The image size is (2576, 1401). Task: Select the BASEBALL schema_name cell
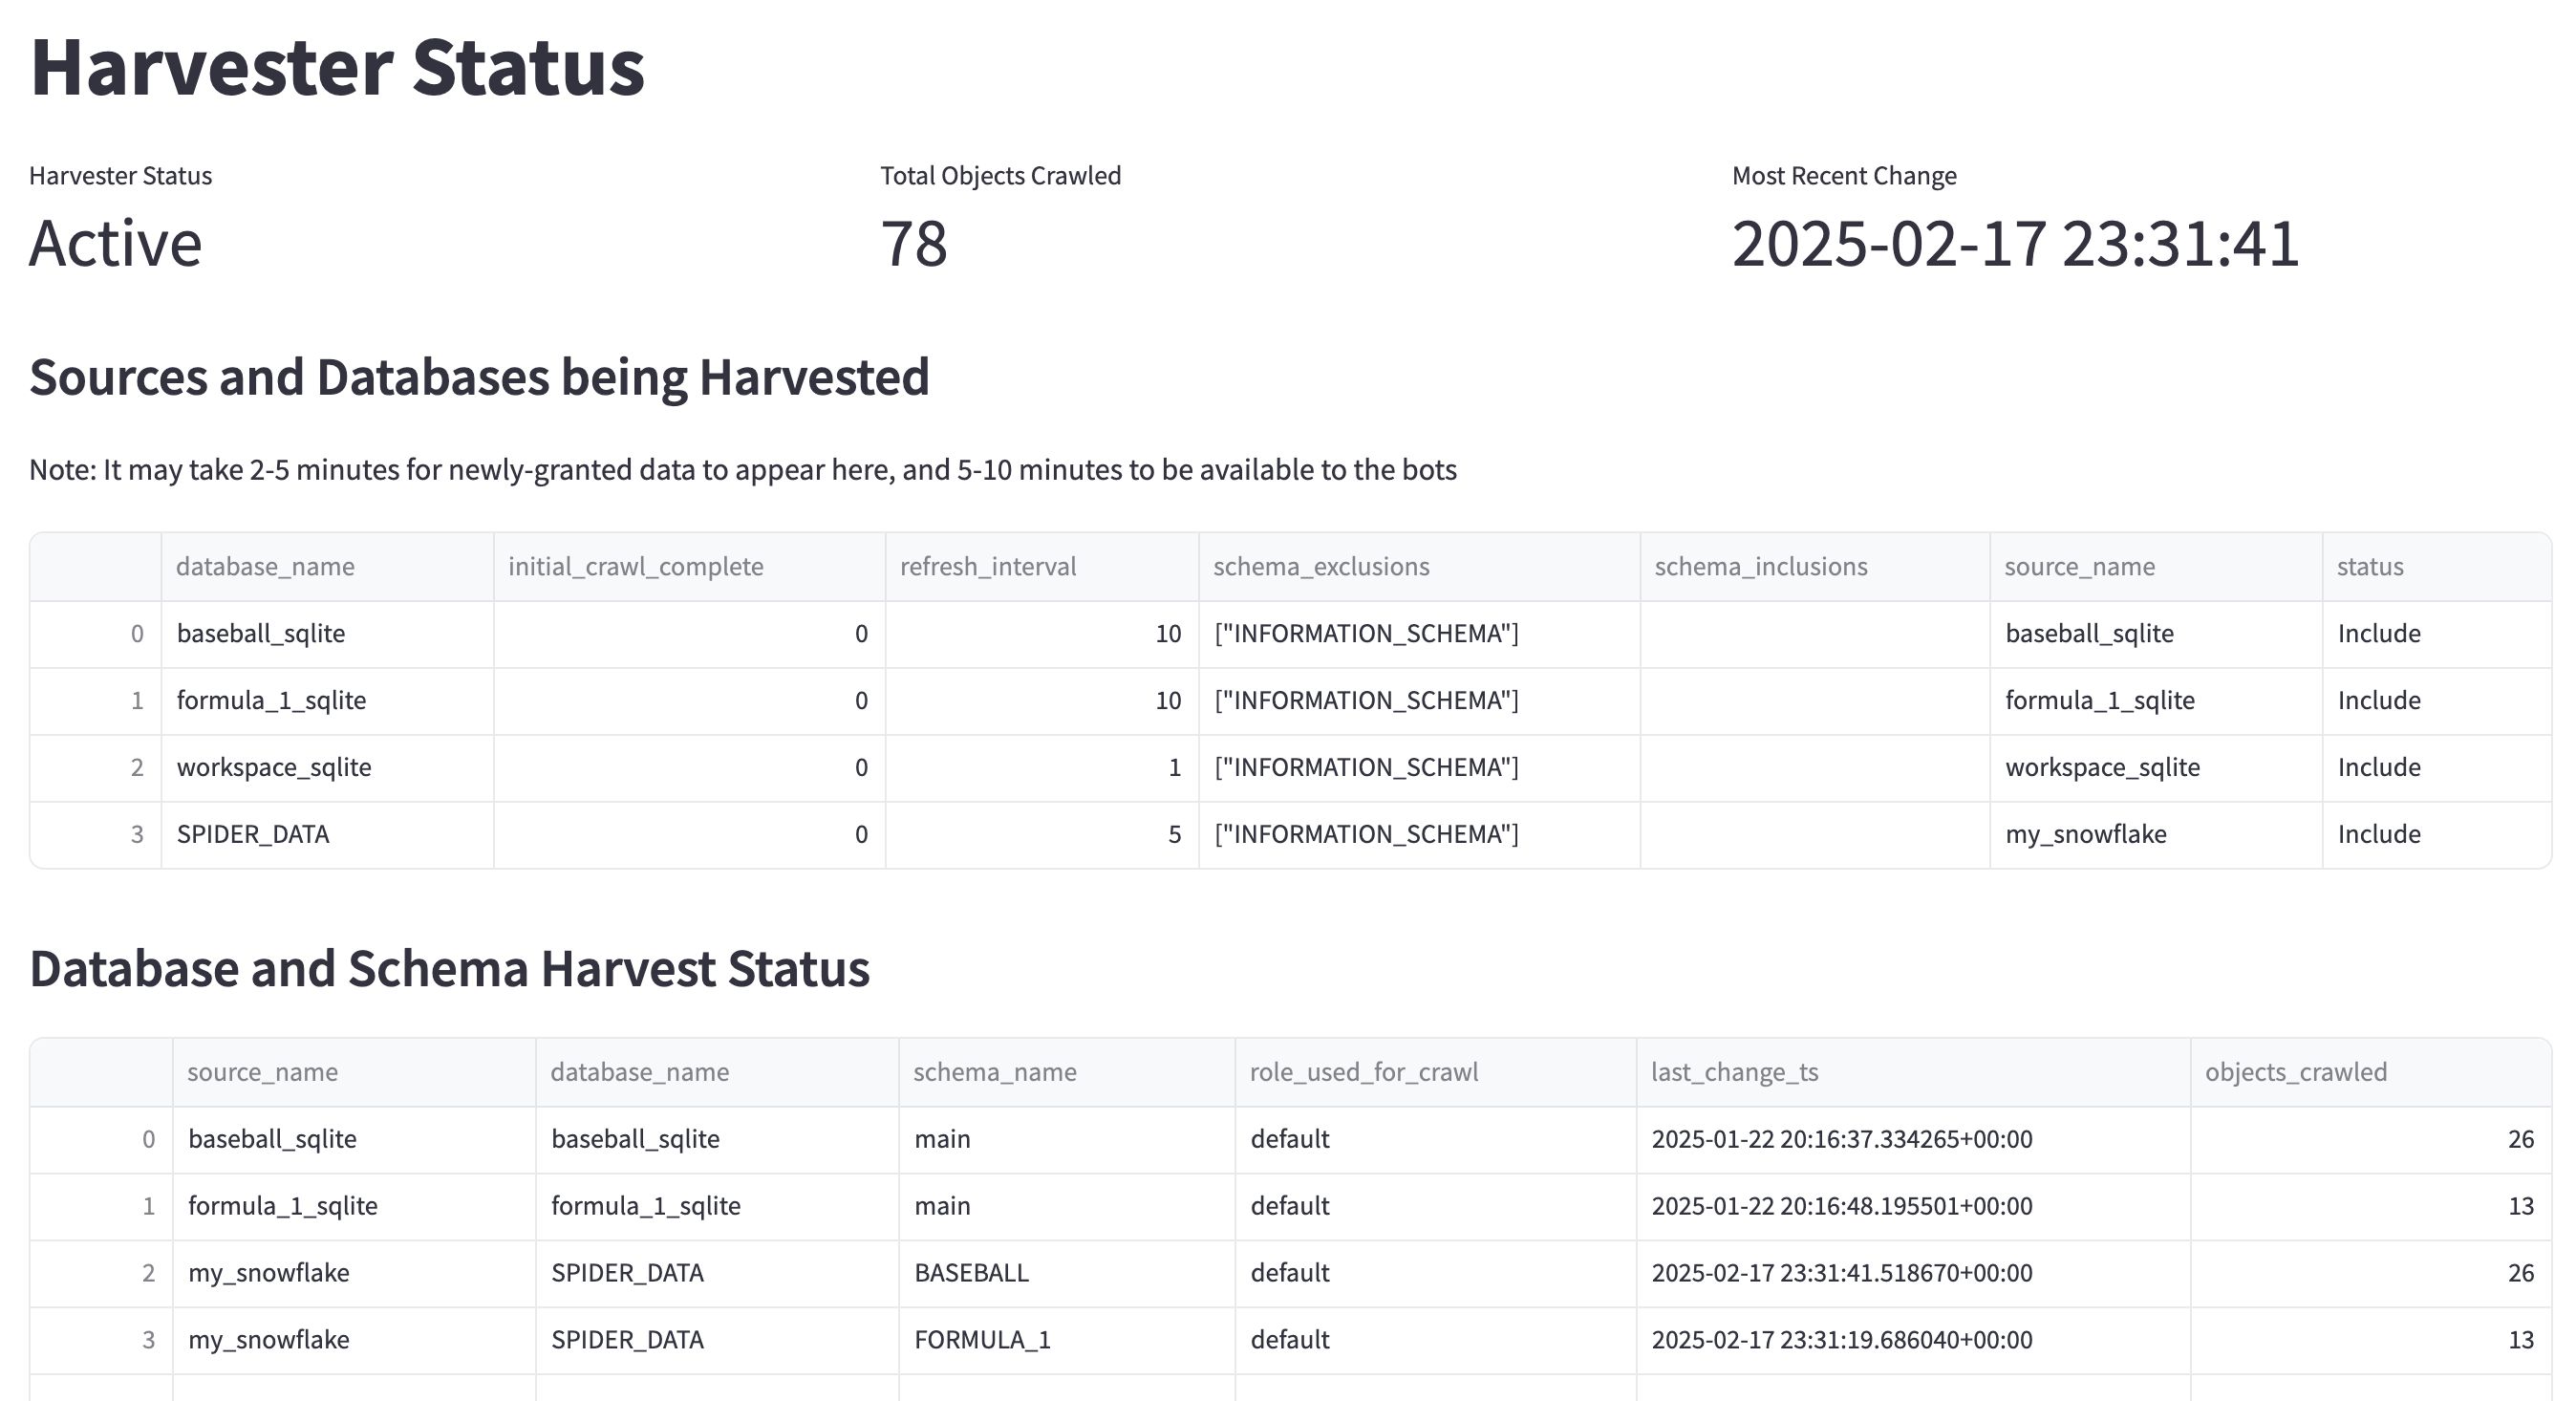[x=971, y=1272]
